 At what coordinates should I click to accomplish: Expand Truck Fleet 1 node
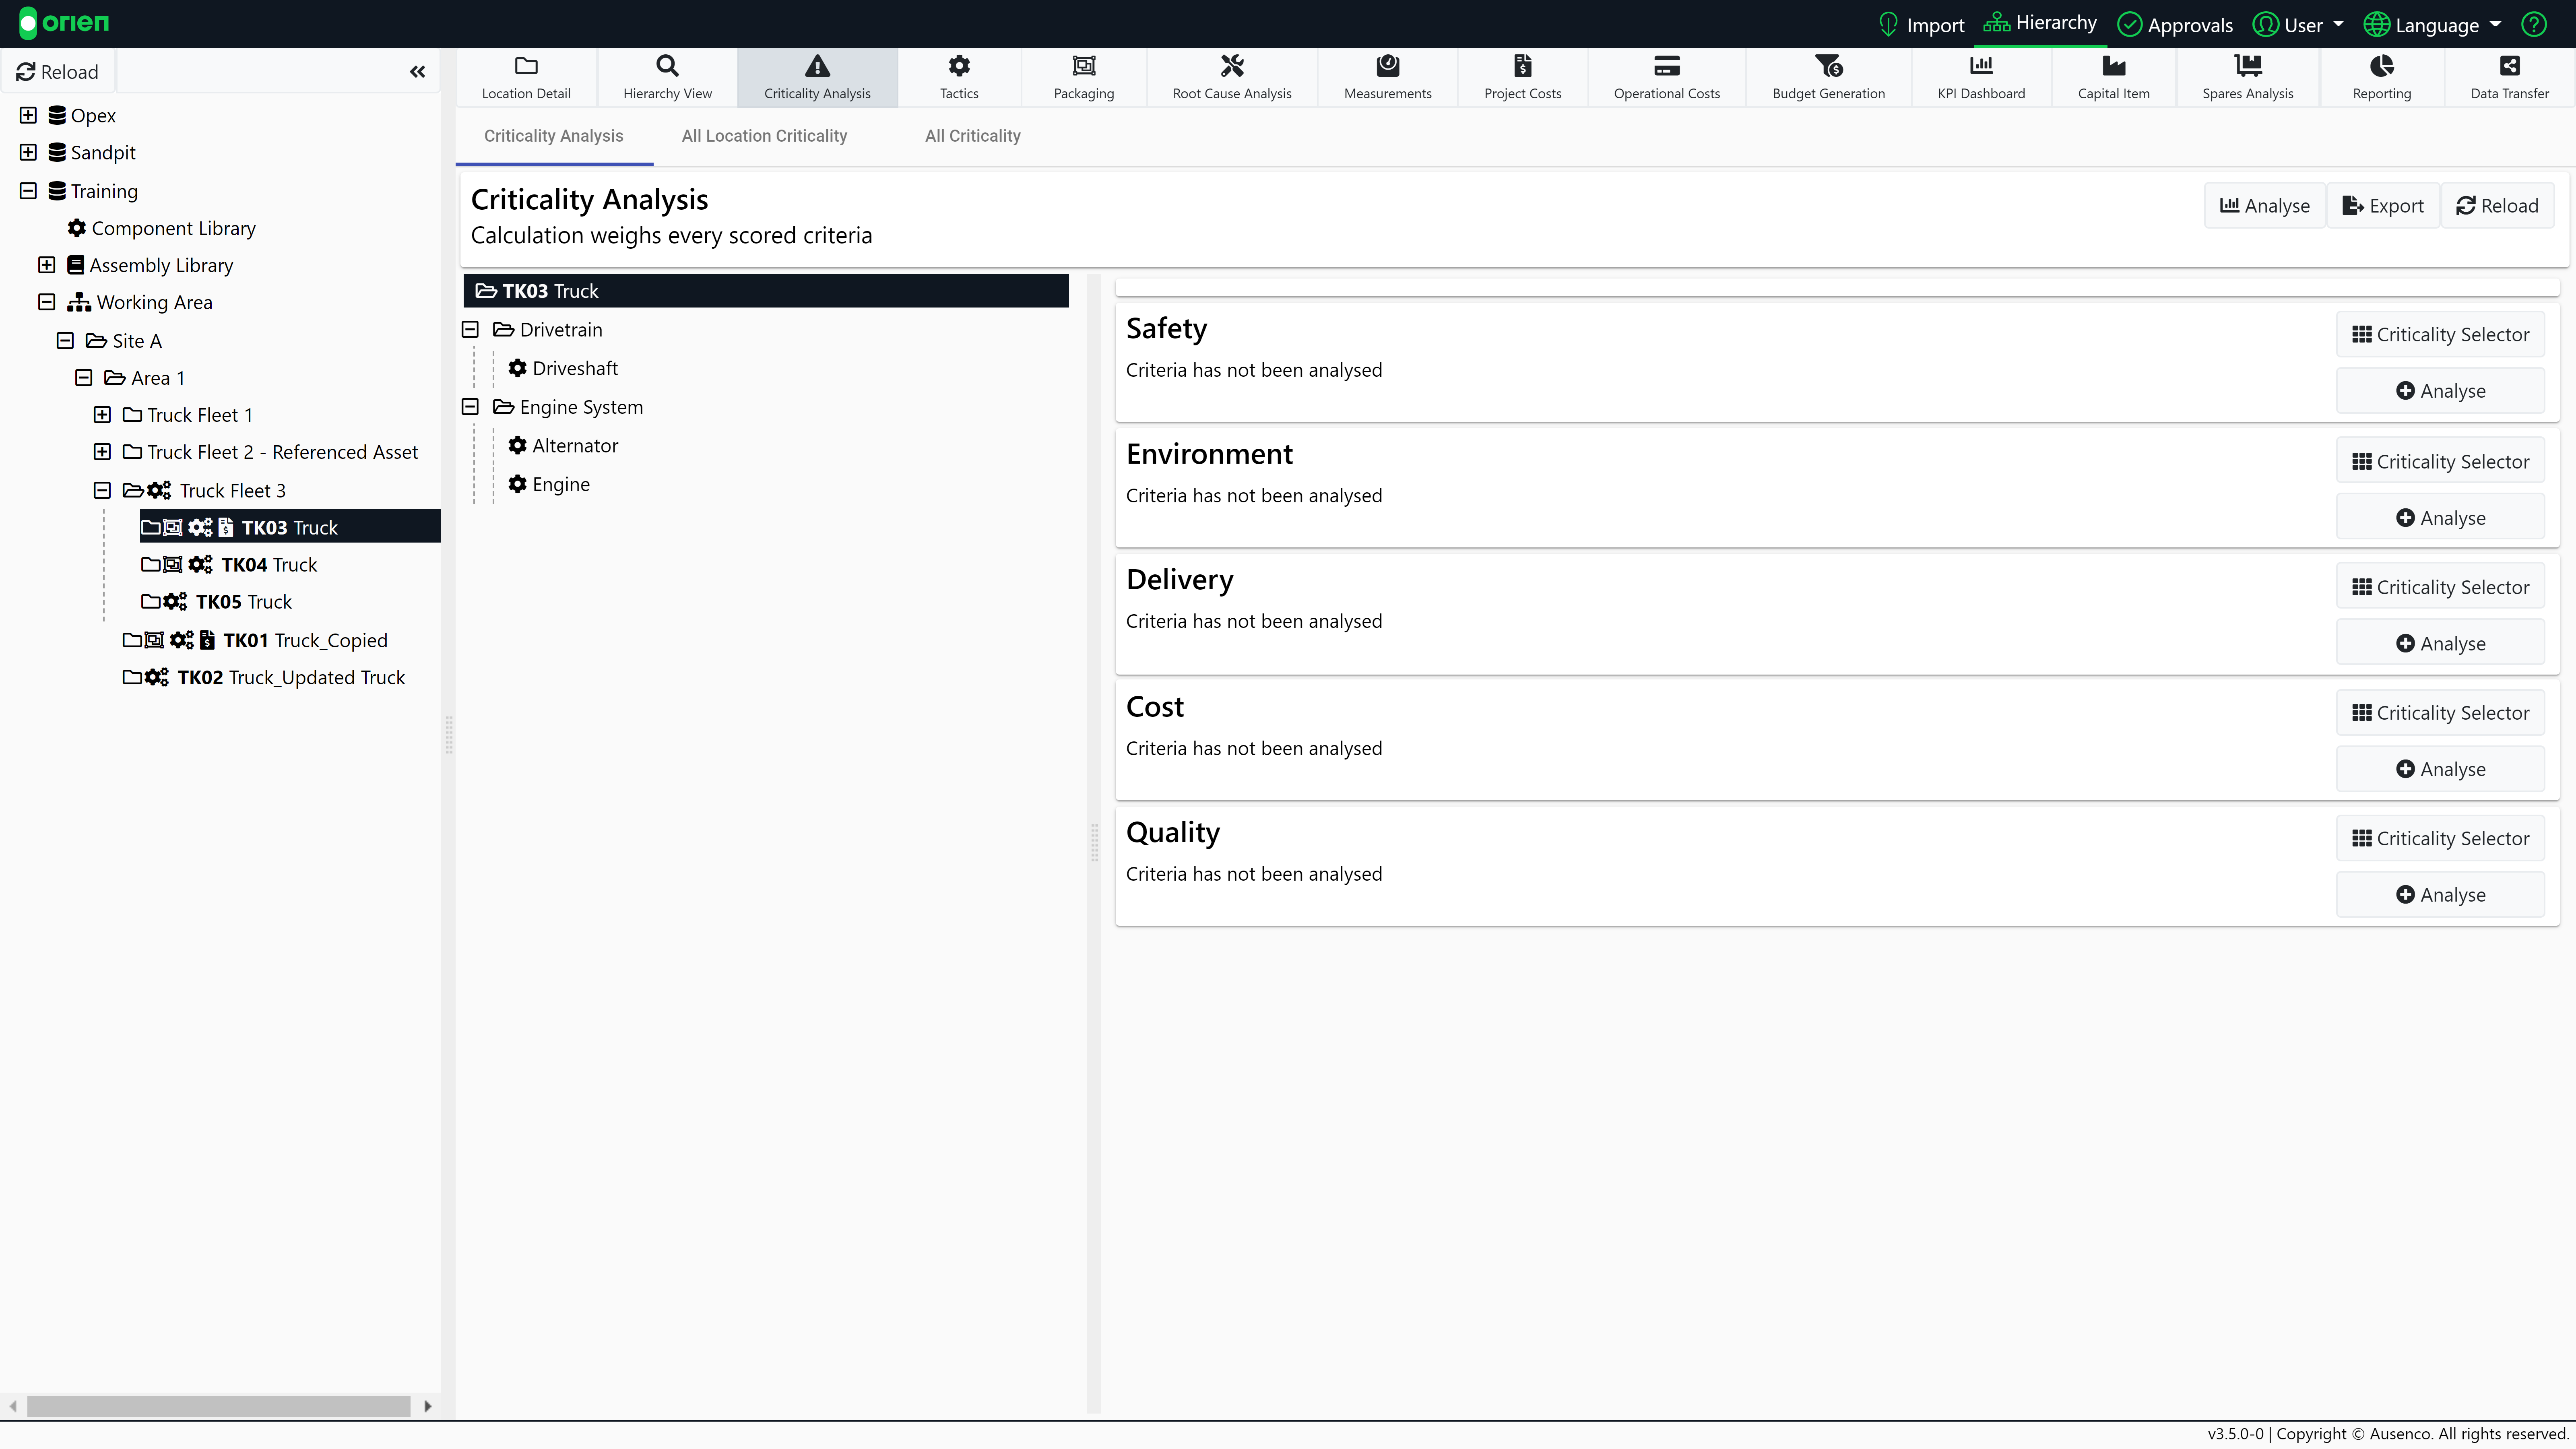click(x=102, y=415)
